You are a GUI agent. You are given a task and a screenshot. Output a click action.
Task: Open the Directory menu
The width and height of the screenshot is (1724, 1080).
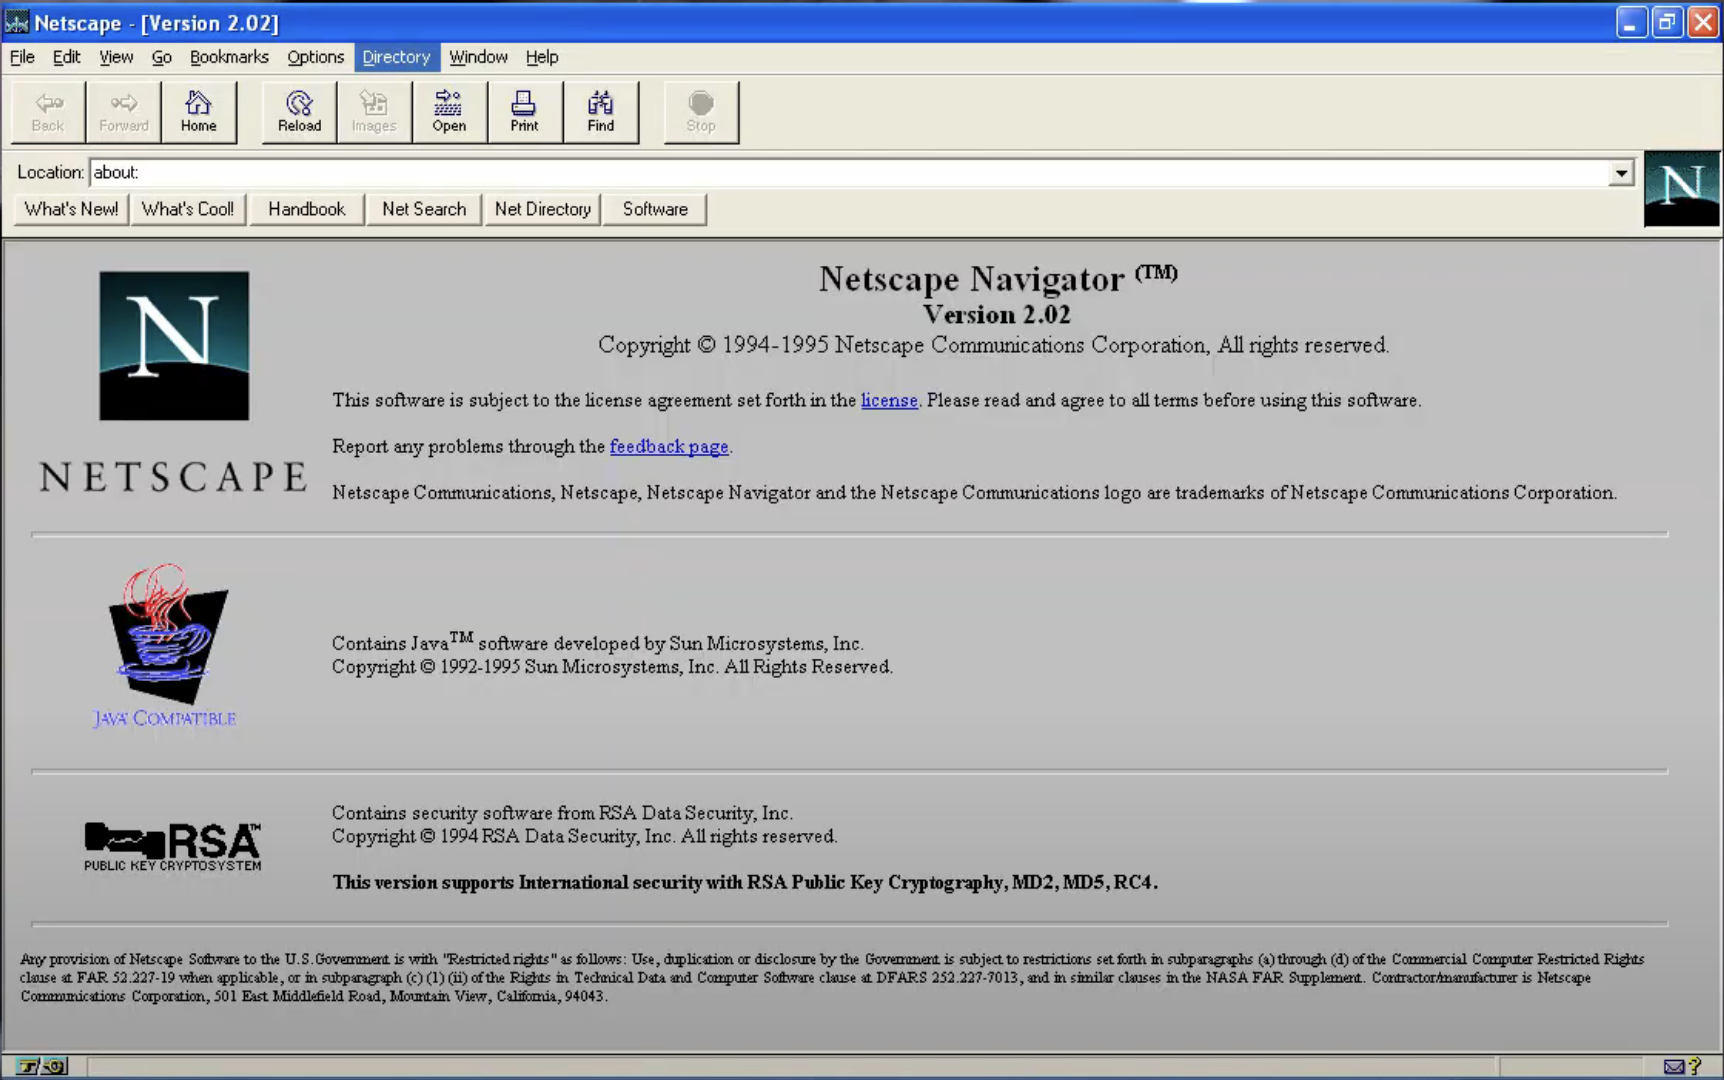[396, 57]
